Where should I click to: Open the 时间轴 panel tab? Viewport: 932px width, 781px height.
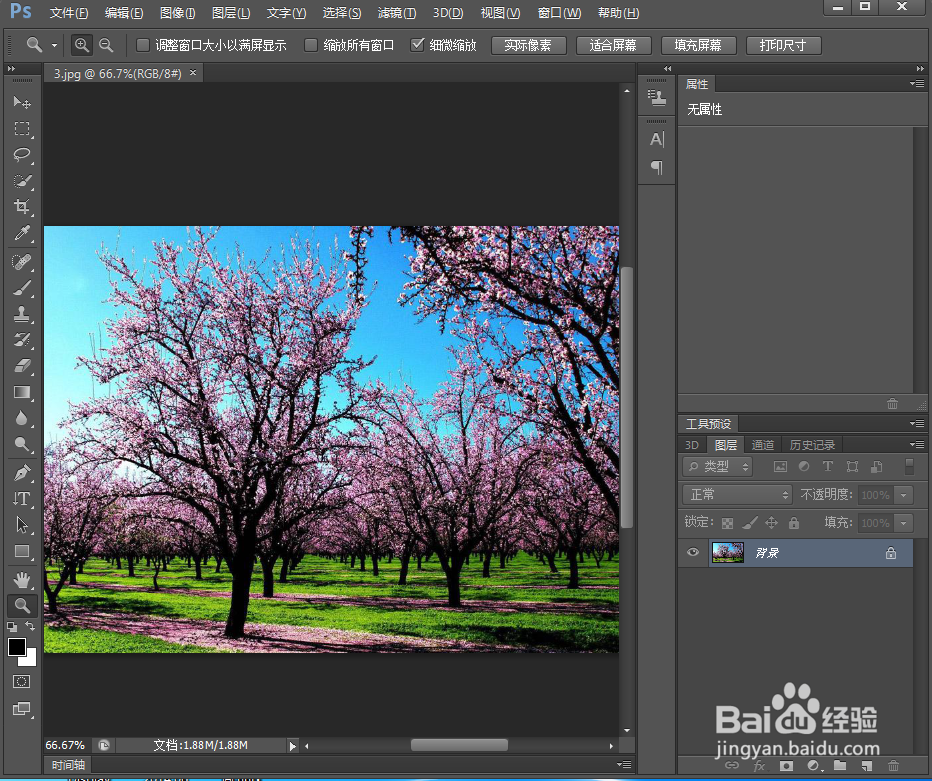(68, 765)
